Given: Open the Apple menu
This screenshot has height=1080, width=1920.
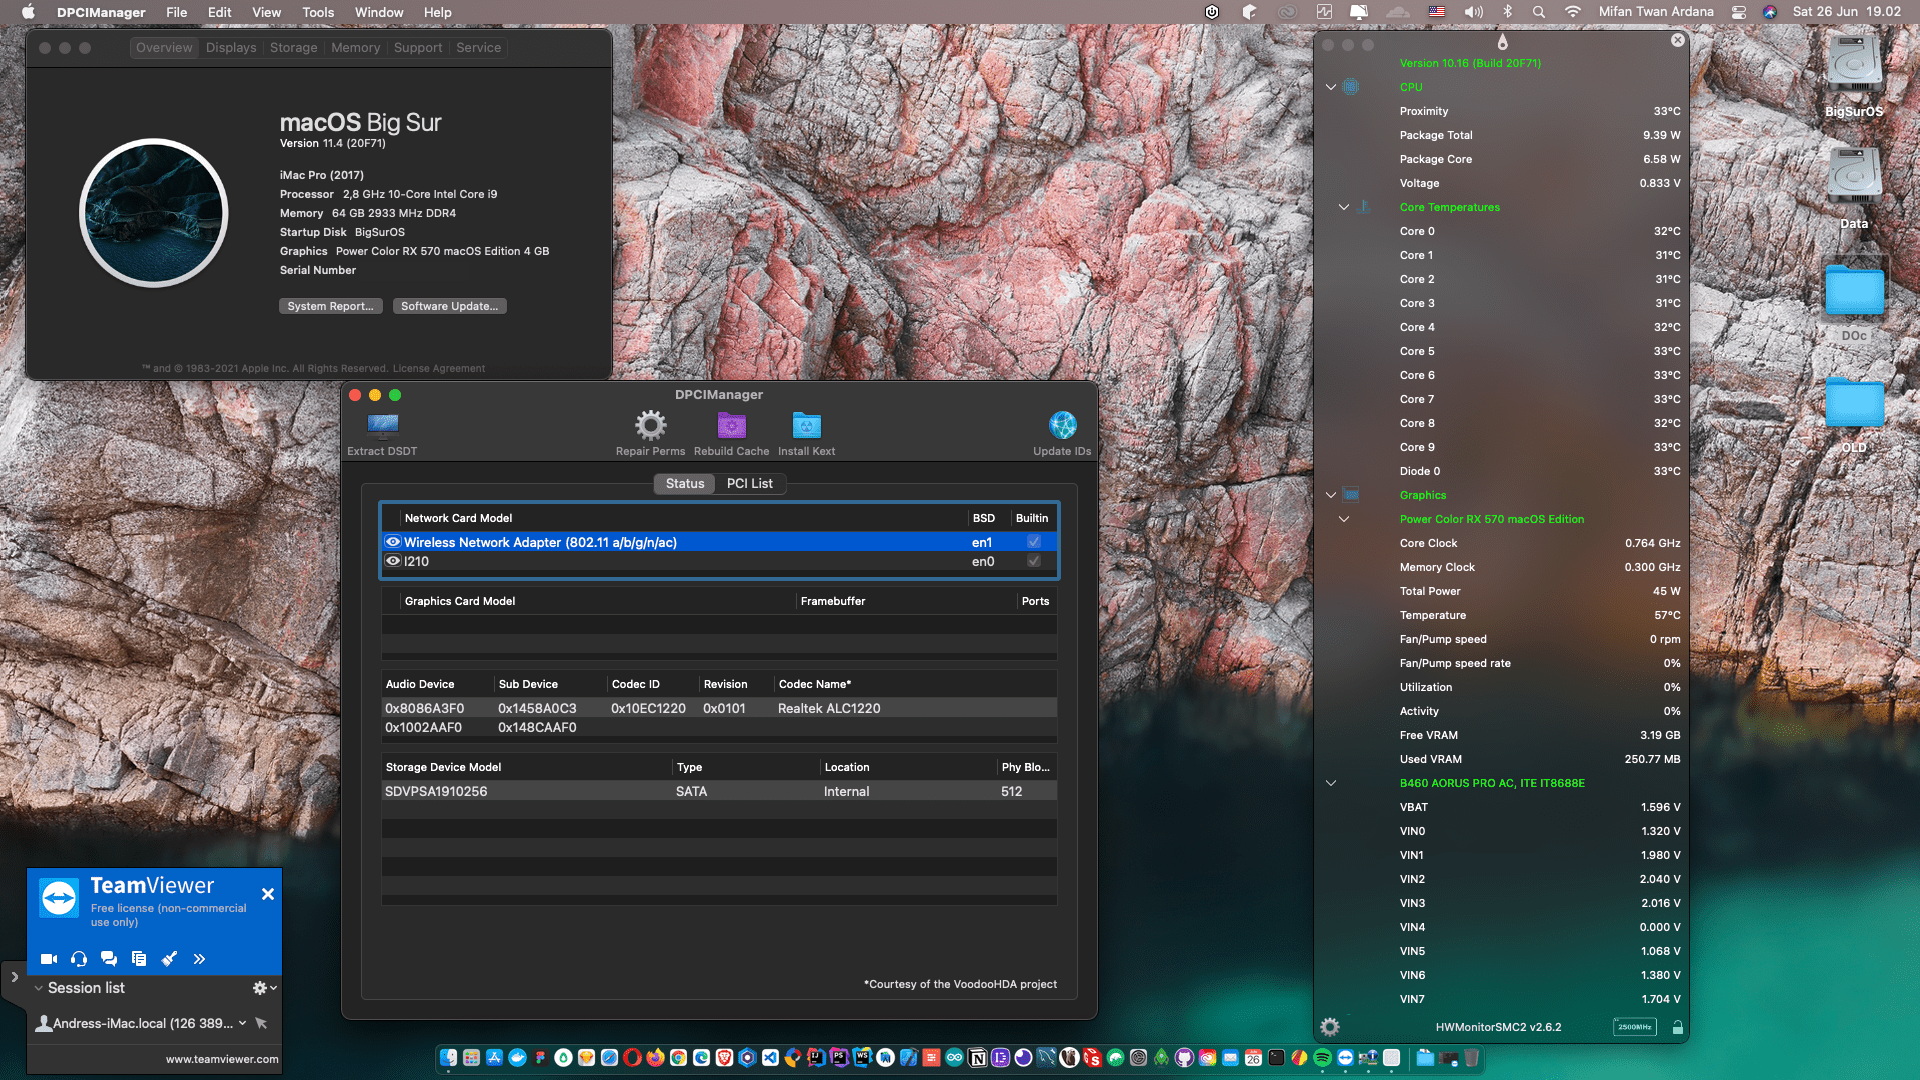Looking at the screenshot, I should 28,12.
